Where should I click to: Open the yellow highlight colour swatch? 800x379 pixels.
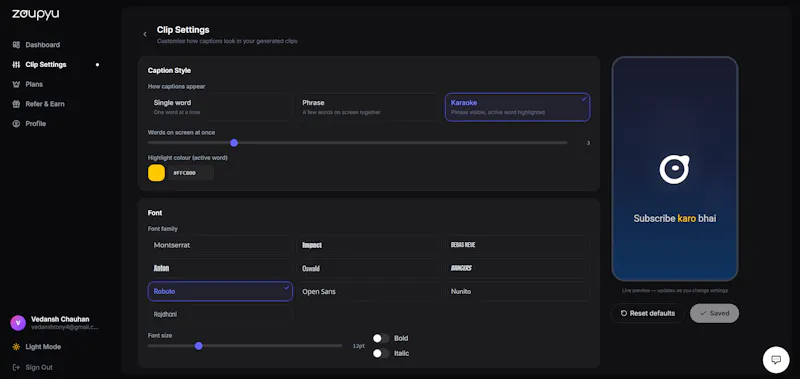tap(157, 173)
